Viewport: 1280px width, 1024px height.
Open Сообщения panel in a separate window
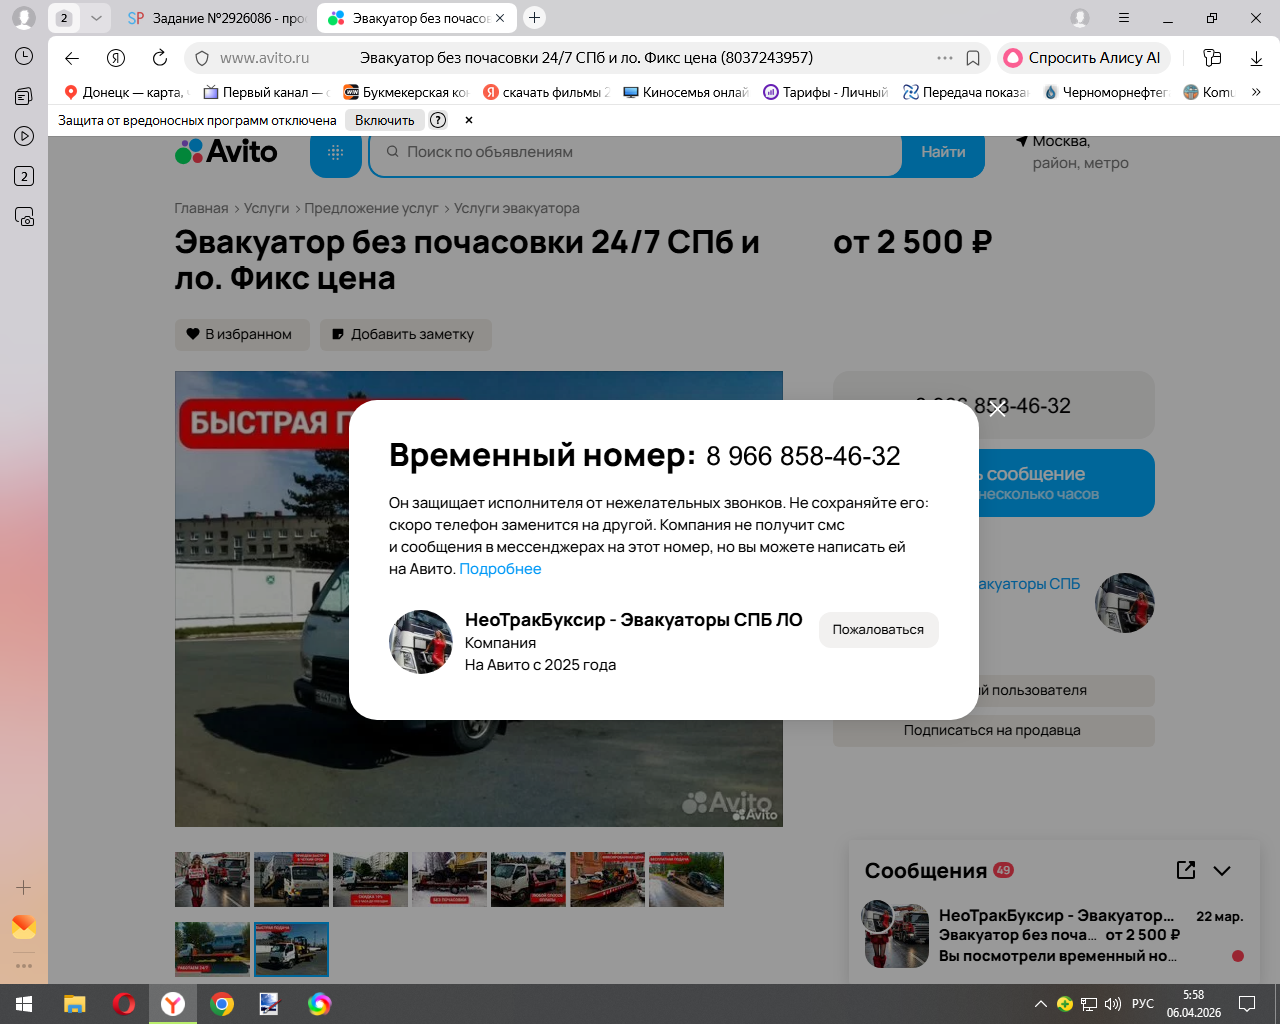(1186, 870)
